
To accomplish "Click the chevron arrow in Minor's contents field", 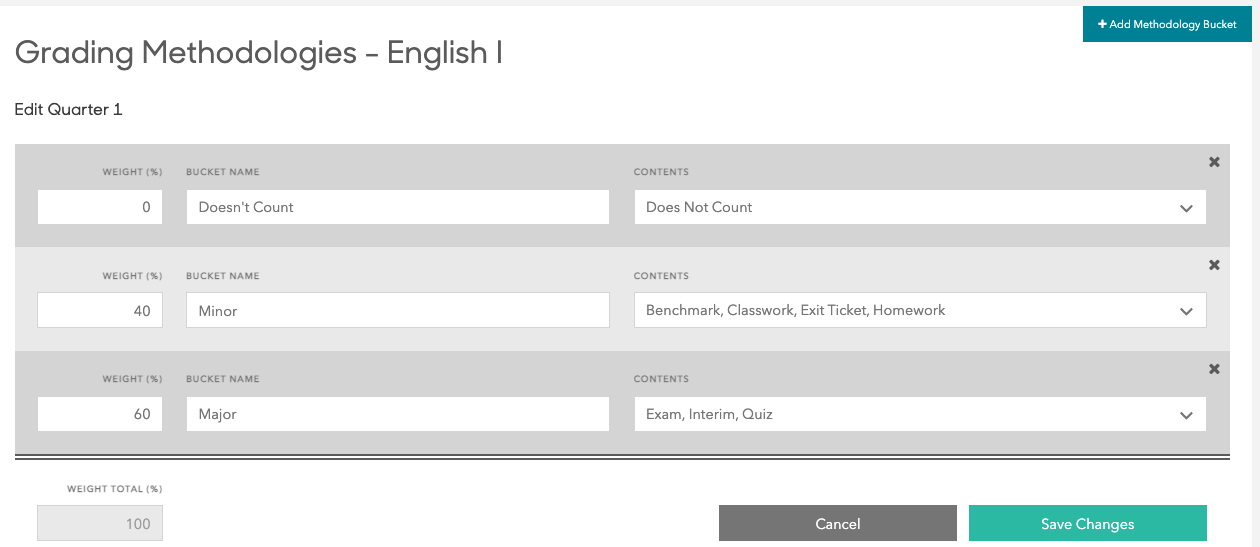I will pos(1186,311).
